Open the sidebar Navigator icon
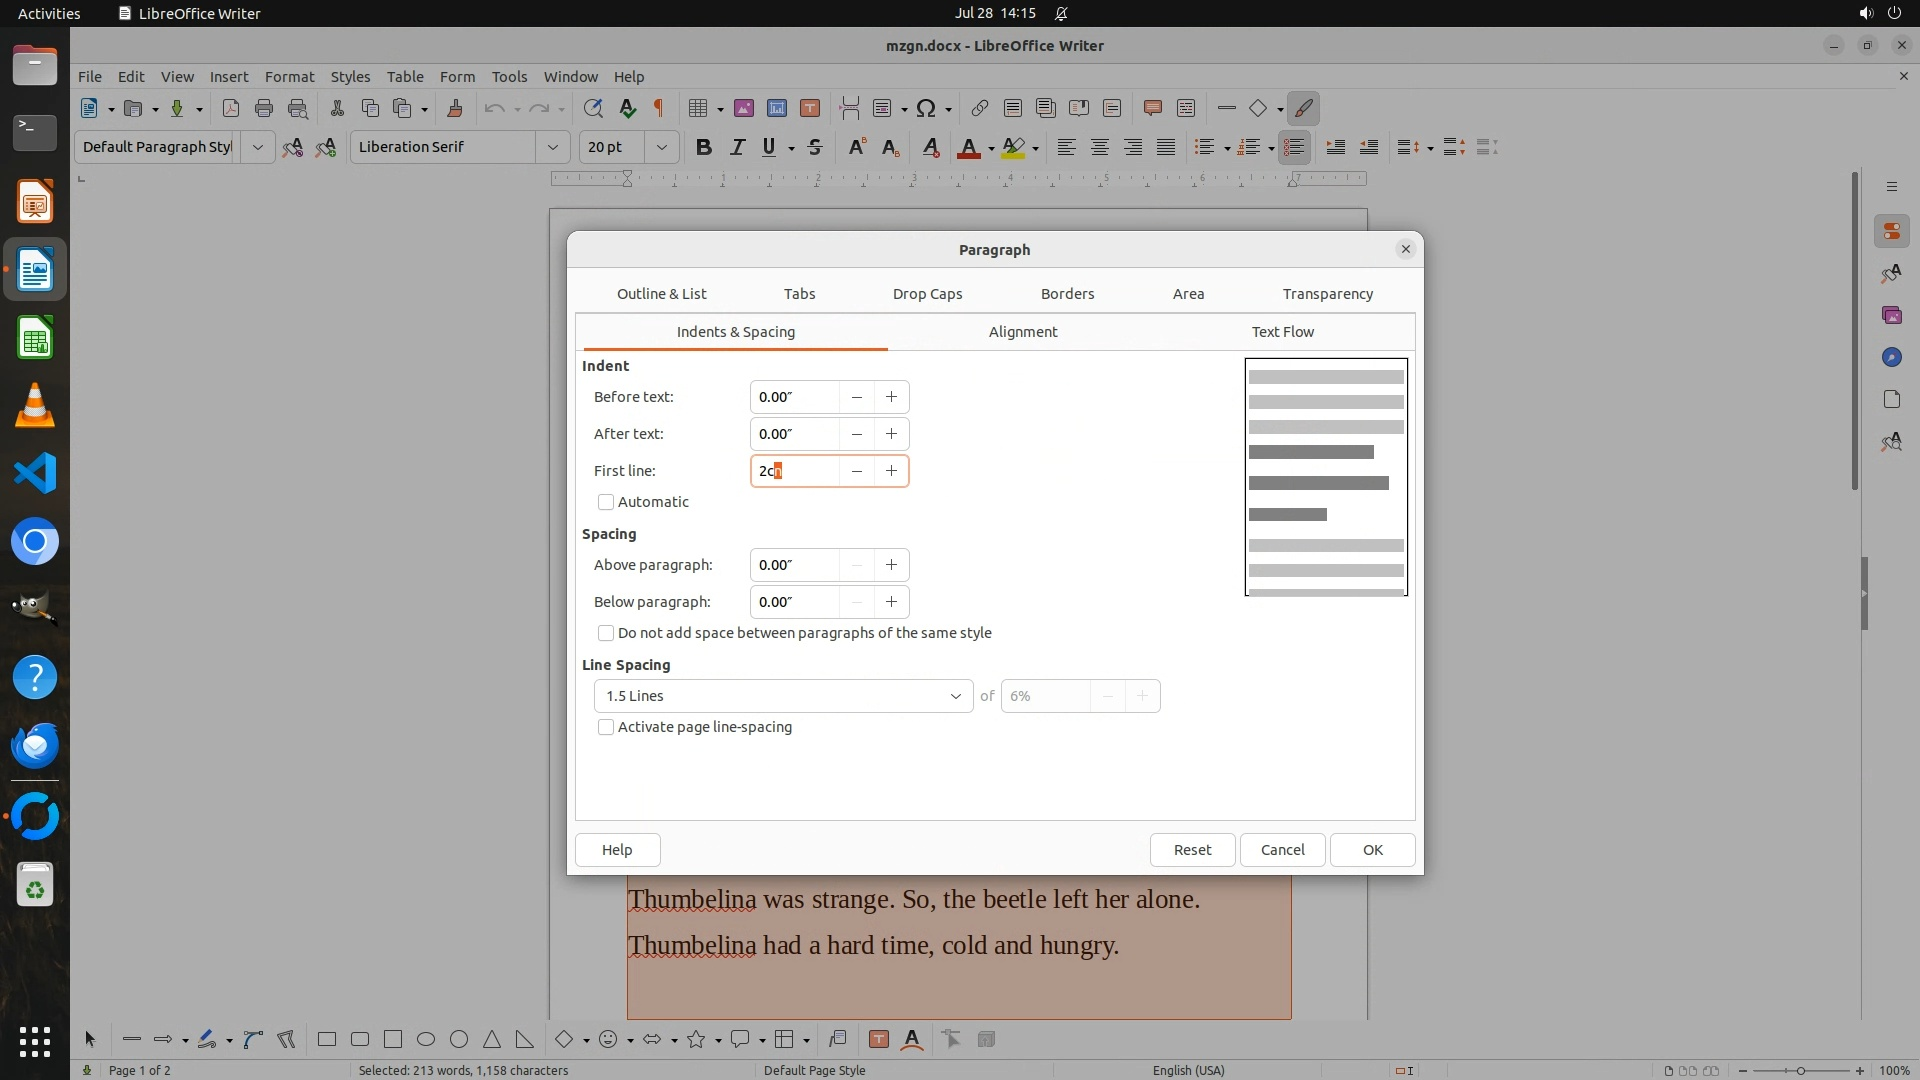This screenshot has height=1080, width=1920. 1890,357
